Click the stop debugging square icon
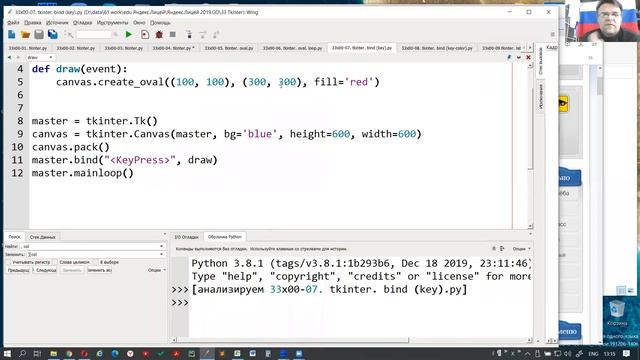The height and width of the screenshot is (360, 640). pyautogui.click(x=173, y=35)
